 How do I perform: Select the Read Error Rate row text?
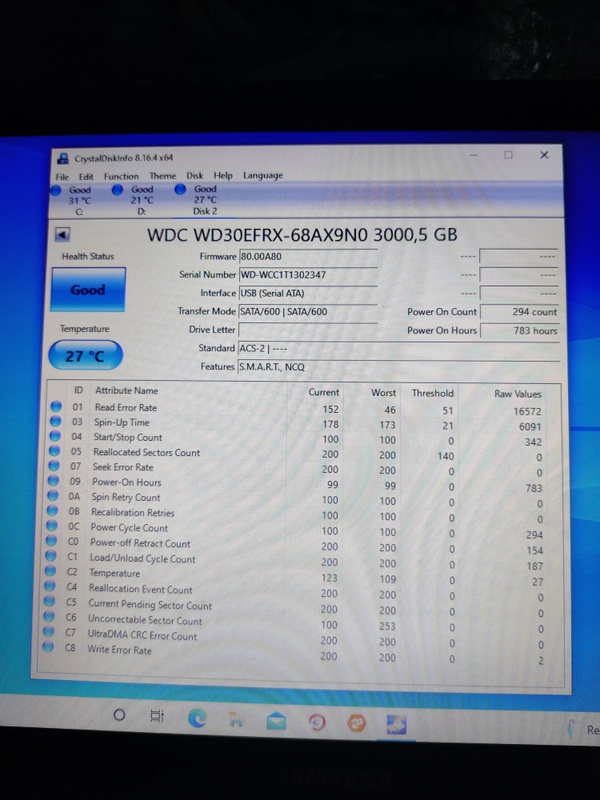tap(126, 408)
